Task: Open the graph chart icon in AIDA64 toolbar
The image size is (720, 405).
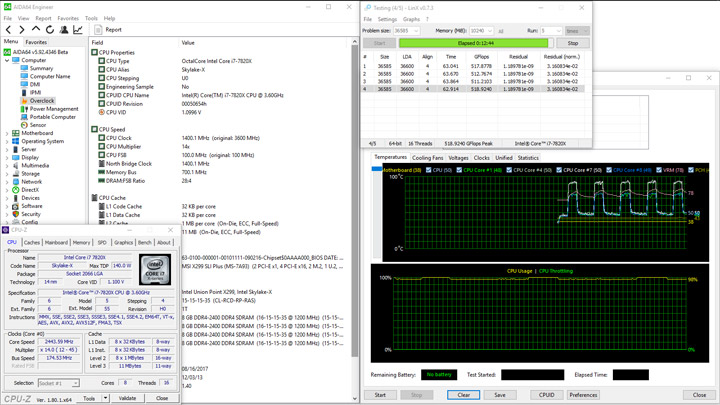Action: [x=78, y=30]
